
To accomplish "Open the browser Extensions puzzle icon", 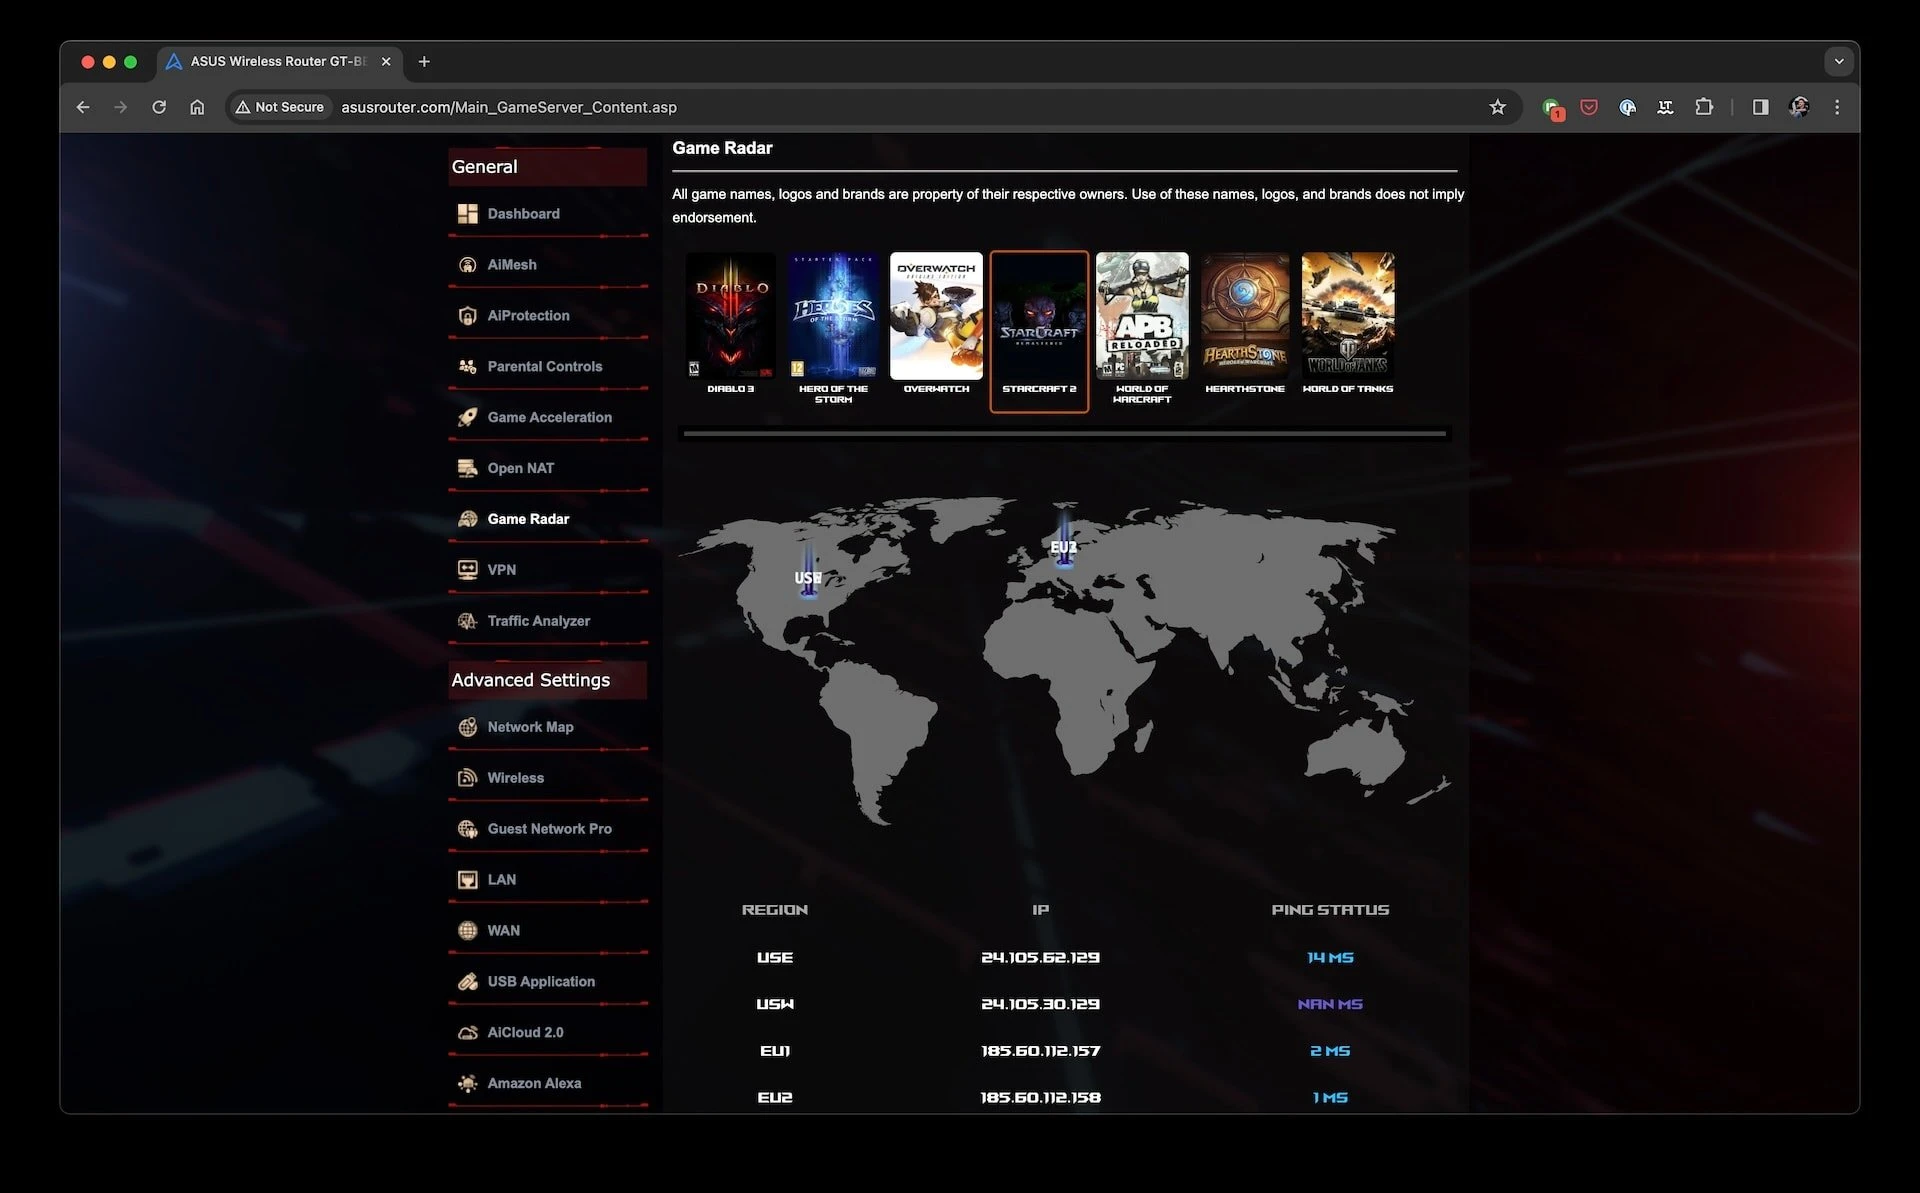I will [1704, 107].
